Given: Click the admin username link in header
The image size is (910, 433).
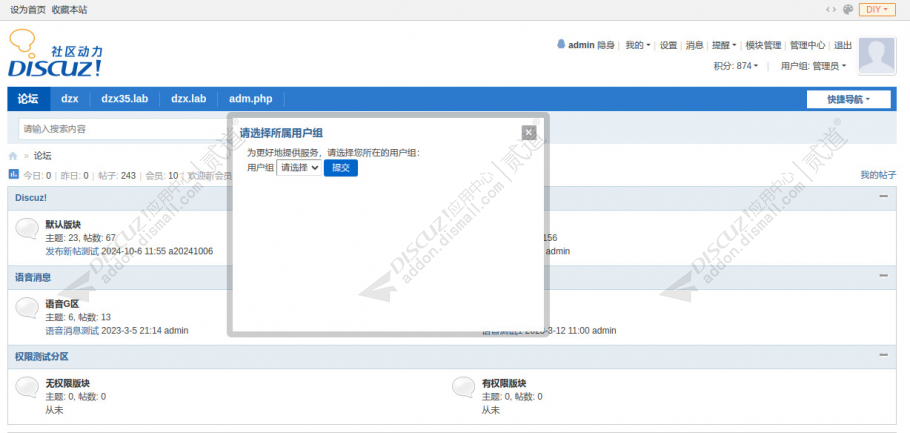Looking at the screenshot, I should click(581, 45).
